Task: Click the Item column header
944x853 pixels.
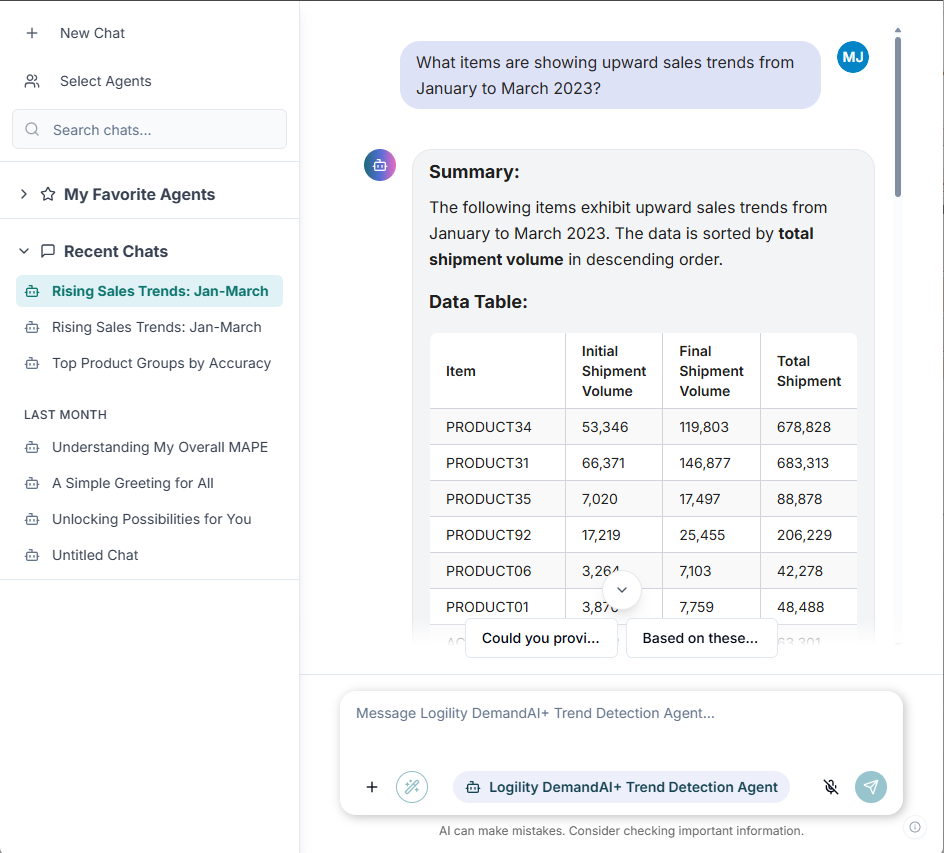Action: (x=497, y=371)
